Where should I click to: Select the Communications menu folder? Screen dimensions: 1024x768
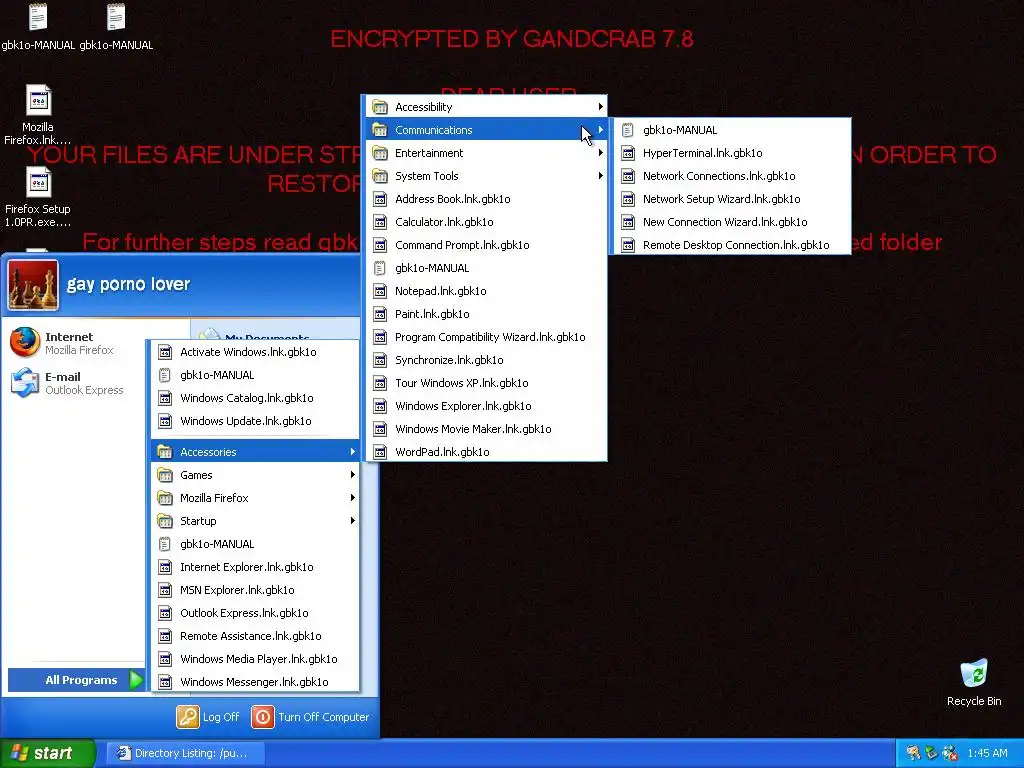(487, 130)
